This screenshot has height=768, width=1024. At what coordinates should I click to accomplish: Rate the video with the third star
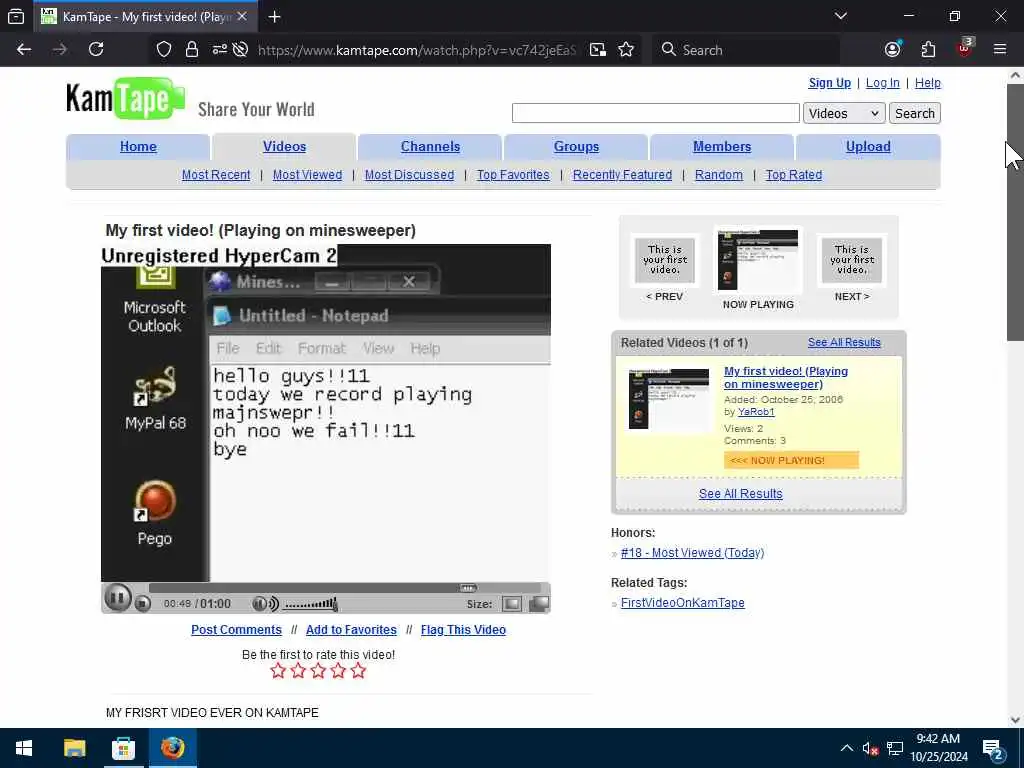[x=318, y=671]
